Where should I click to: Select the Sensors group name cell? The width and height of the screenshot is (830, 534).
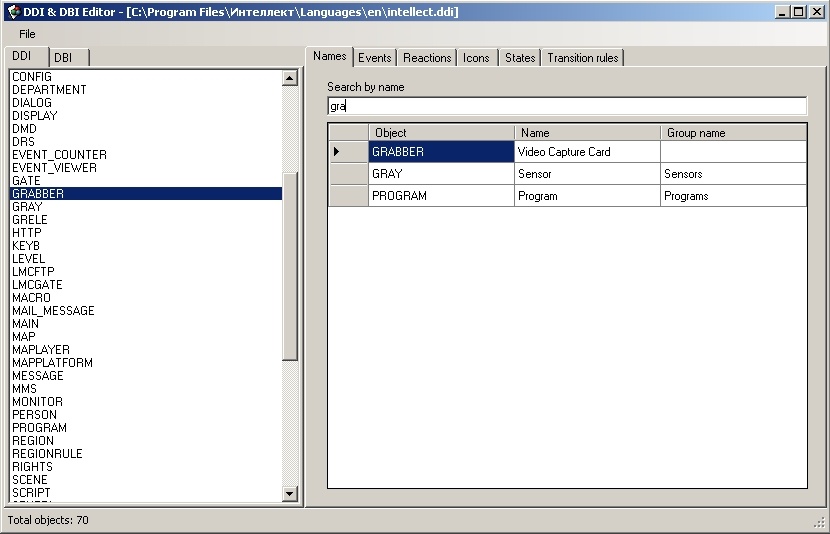click(733, 174)
